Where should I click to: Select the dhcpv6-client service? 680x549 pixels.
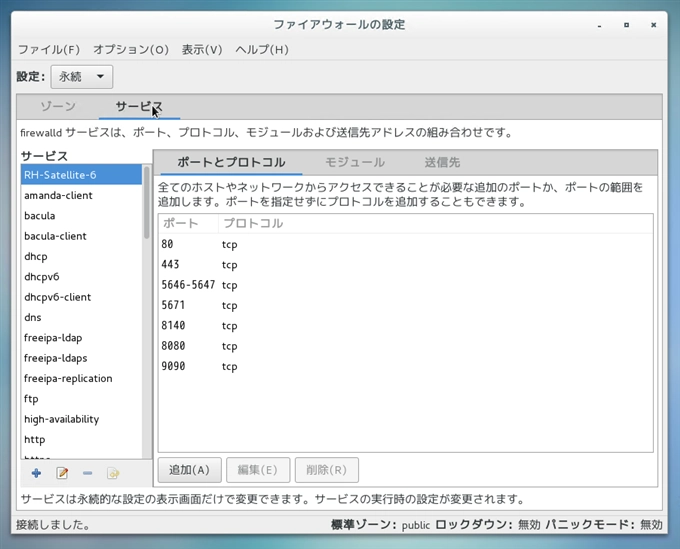click(x=82, y=297)
